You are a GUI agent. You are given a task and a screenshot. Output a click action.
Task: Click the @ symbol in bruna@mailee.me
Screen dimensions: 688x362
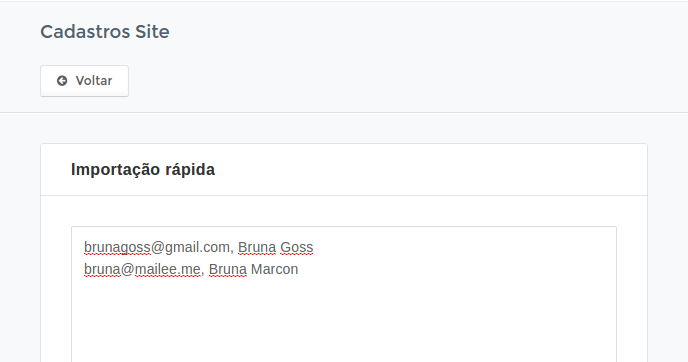click(x=127, y=269)
